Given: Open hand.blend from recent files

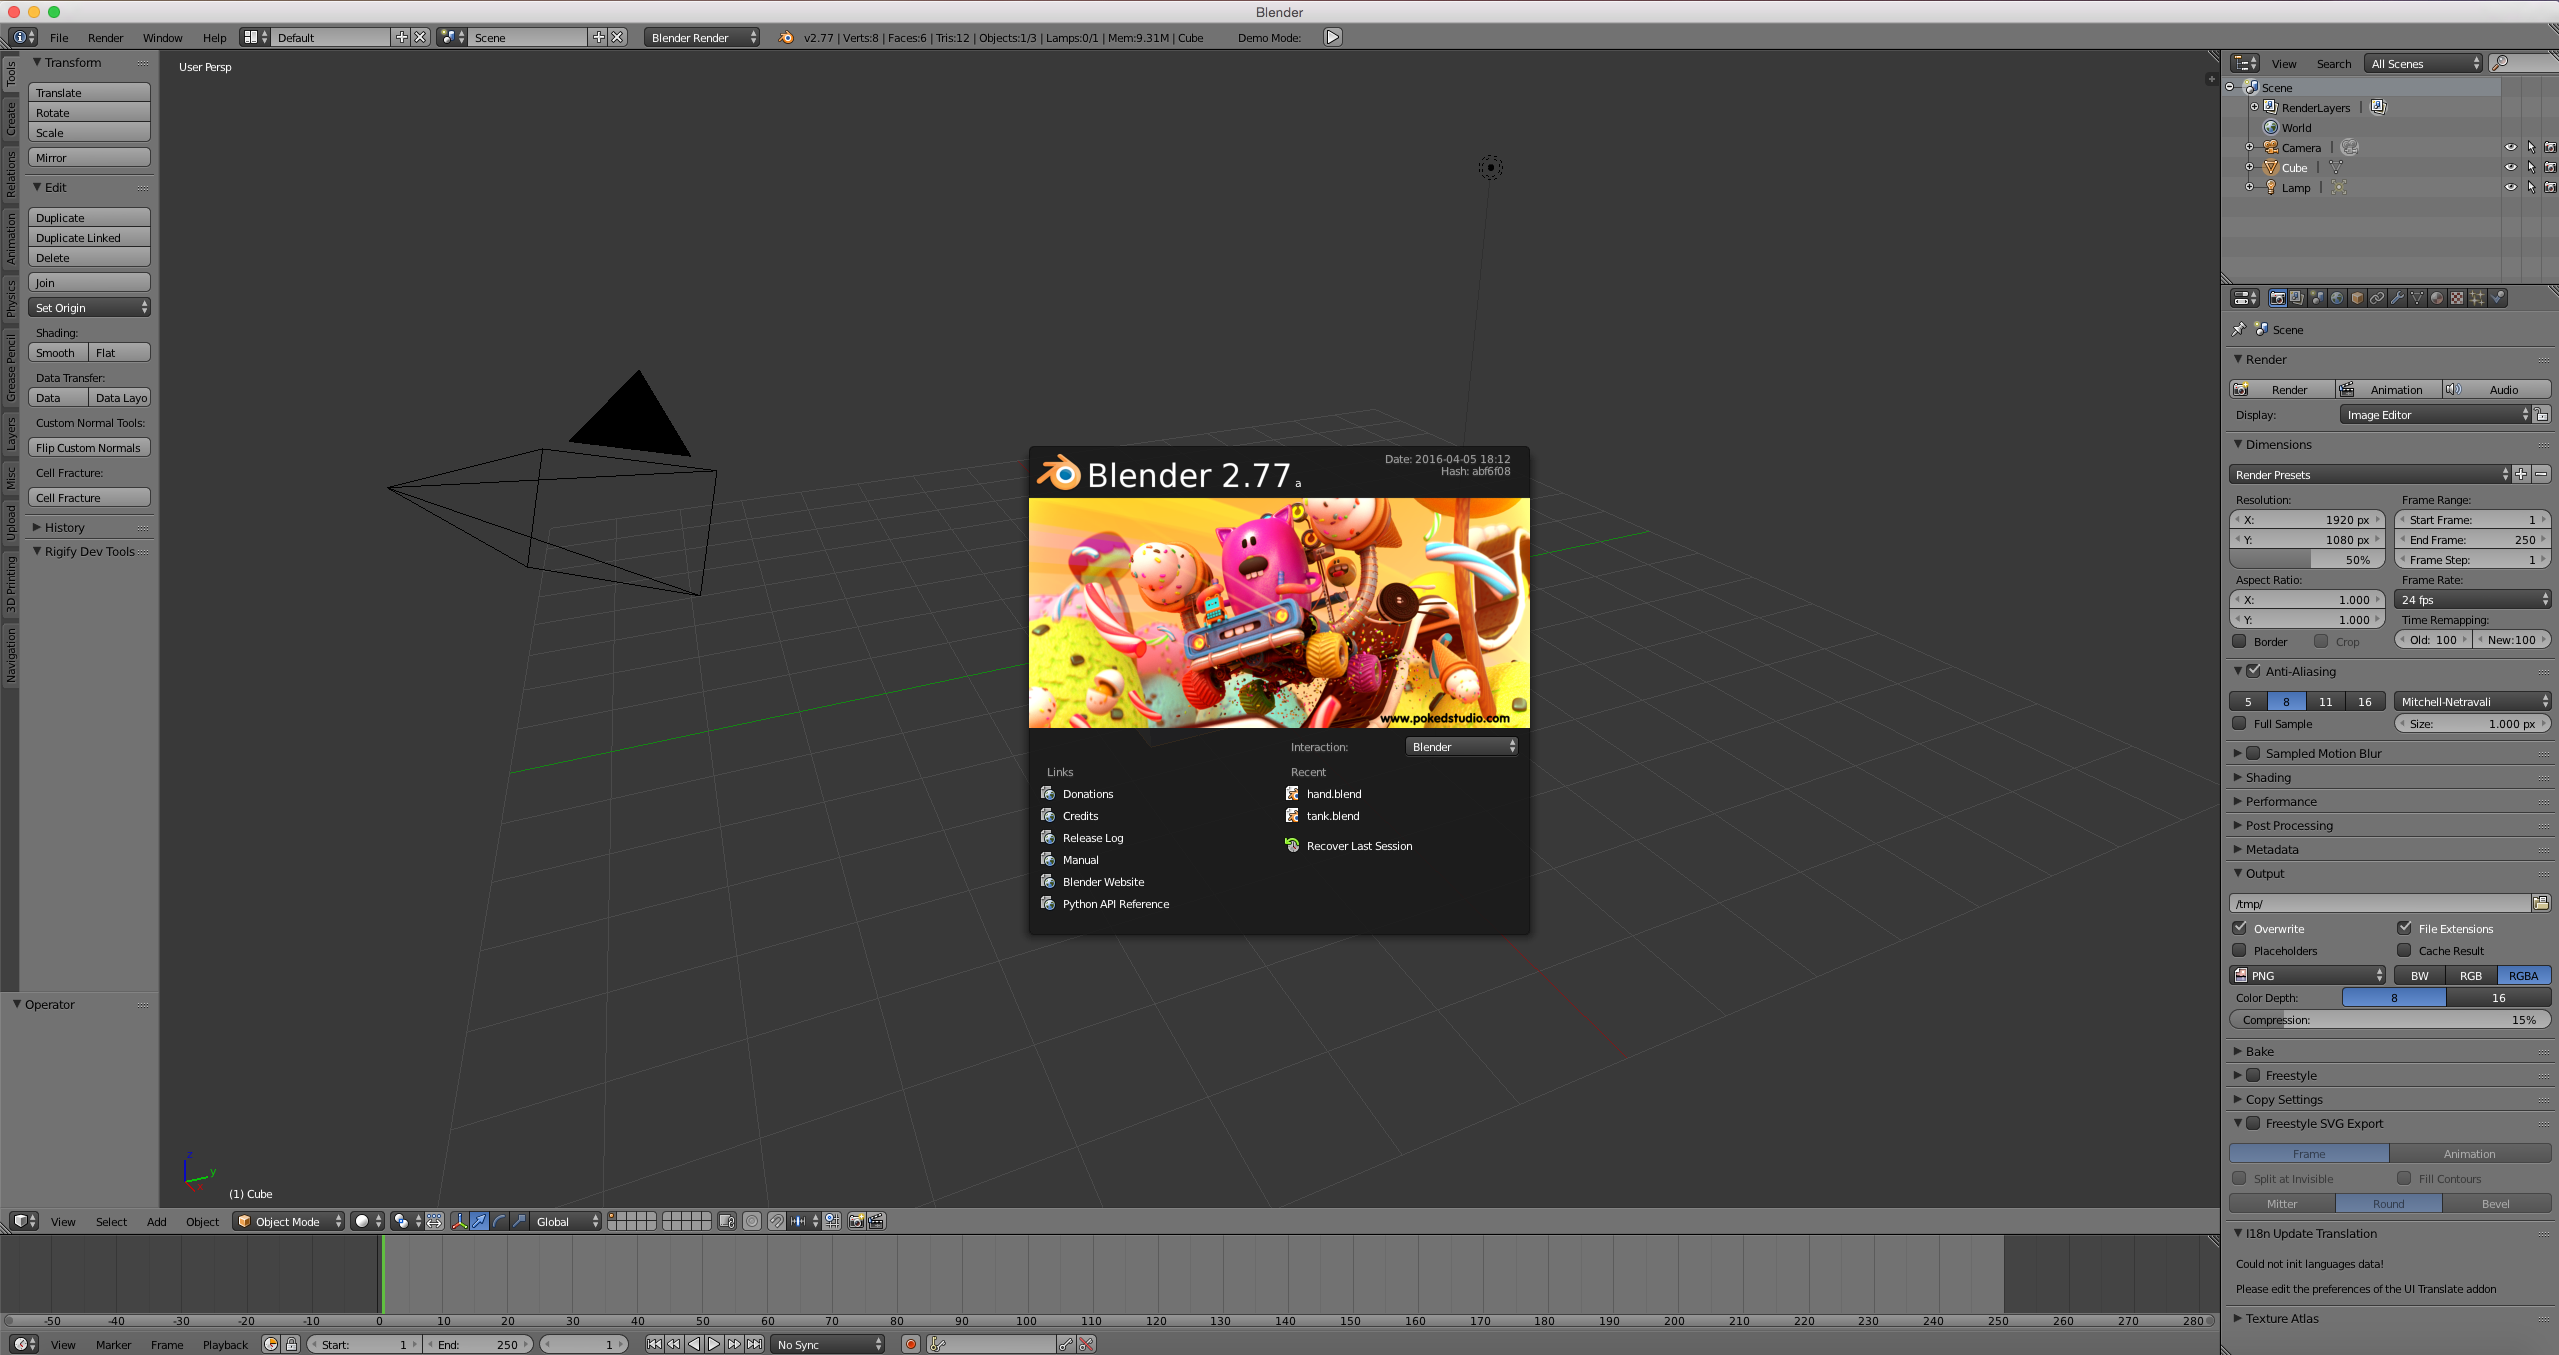Looking at the screenshot, I should [x=1333, y=793].
